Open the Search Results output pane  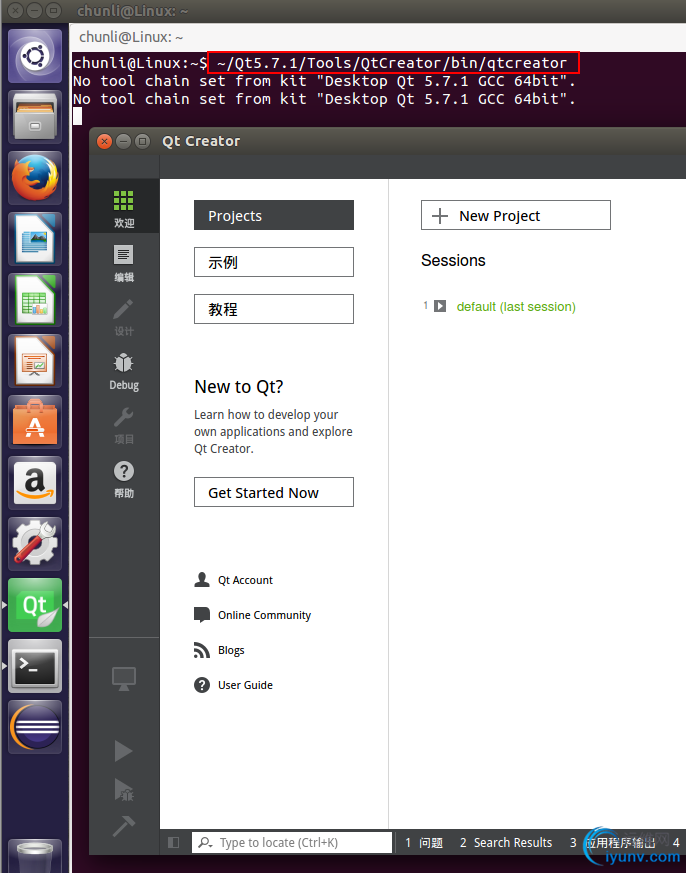point(506,842)
